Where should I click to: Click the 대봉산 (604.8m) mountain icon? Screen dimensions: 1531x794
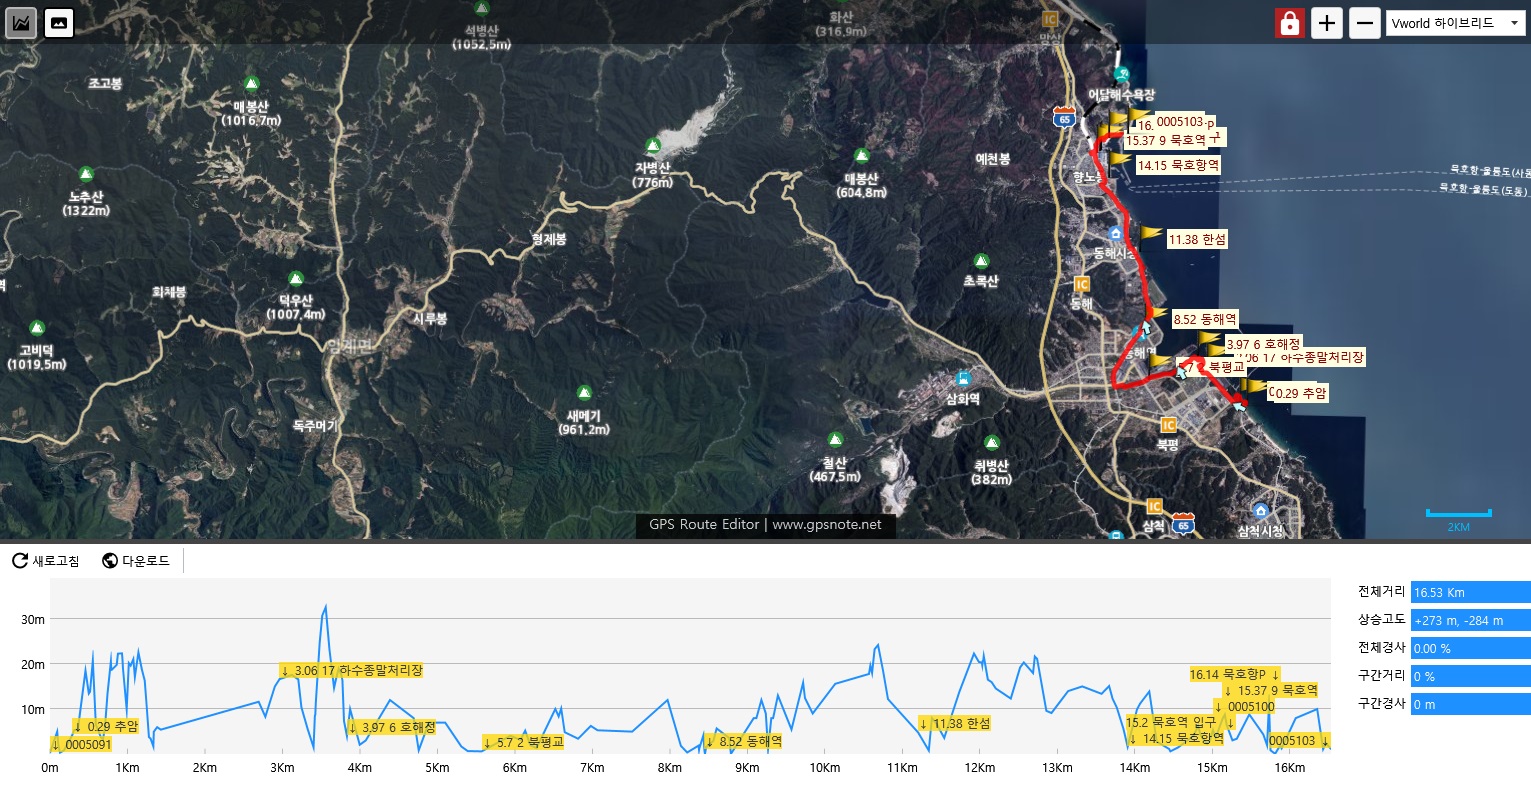tap(861, 156)
